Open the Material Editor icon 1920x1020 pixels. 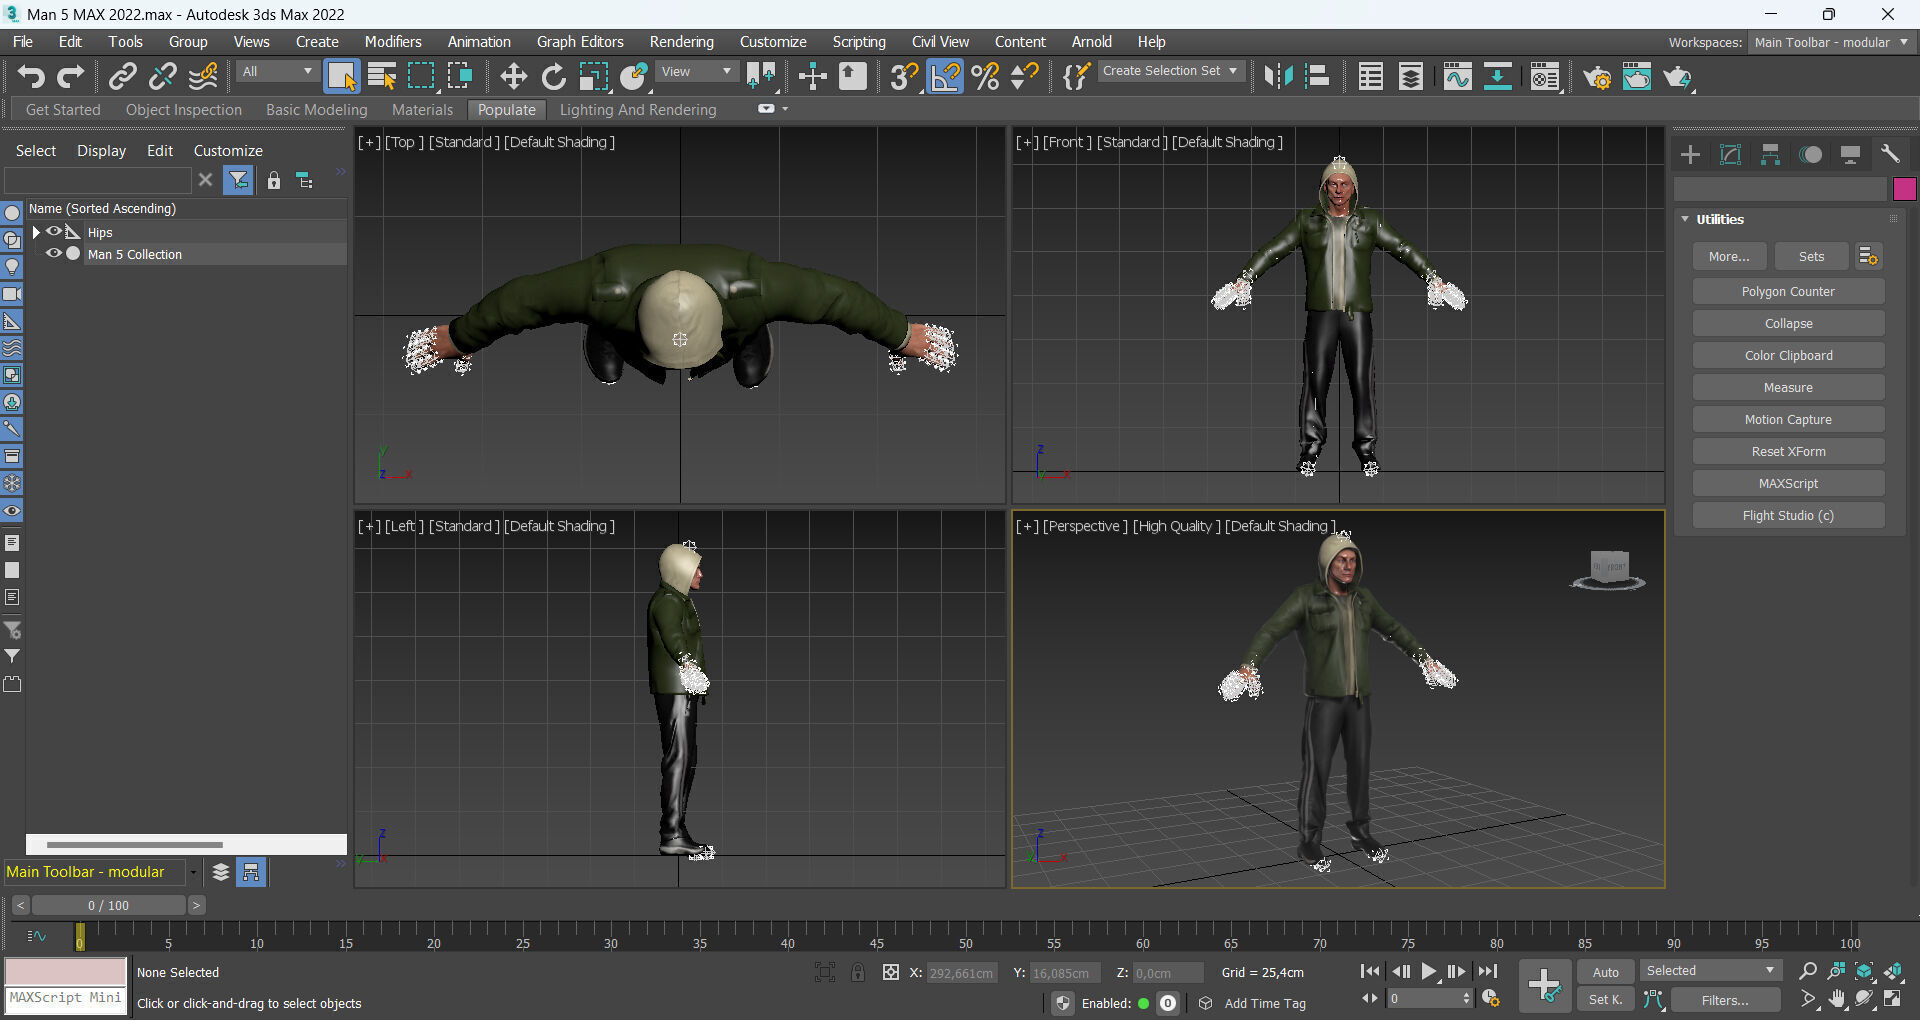1545,77
